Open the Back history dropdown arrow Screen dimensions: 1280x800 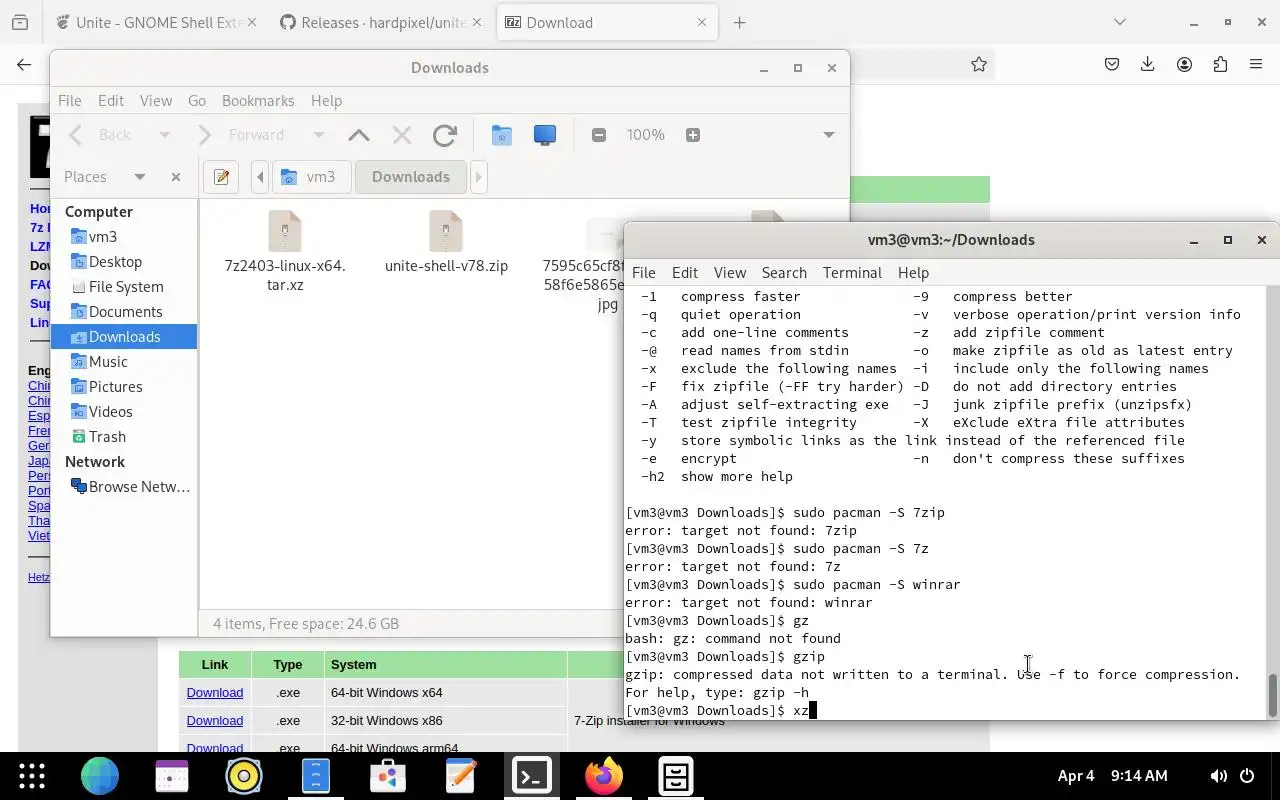[x=165, y=135]
